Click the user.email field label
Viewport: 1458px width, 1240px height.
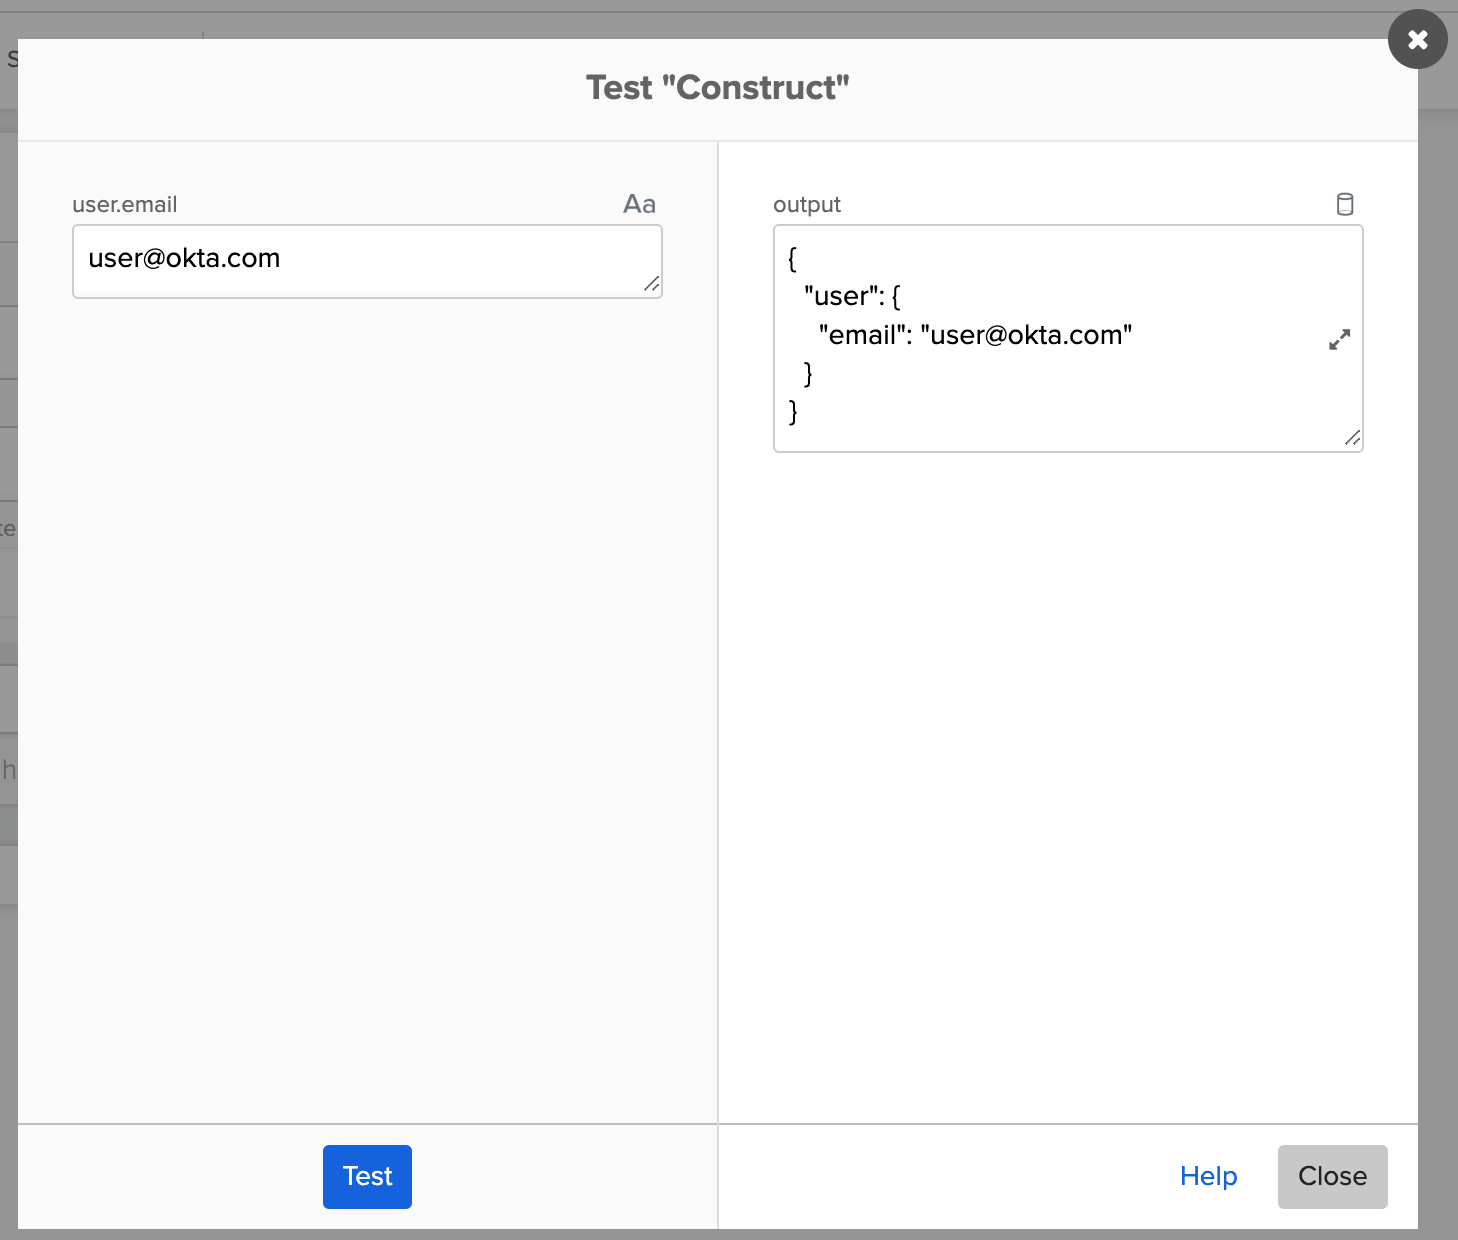[x=124, y=205]
